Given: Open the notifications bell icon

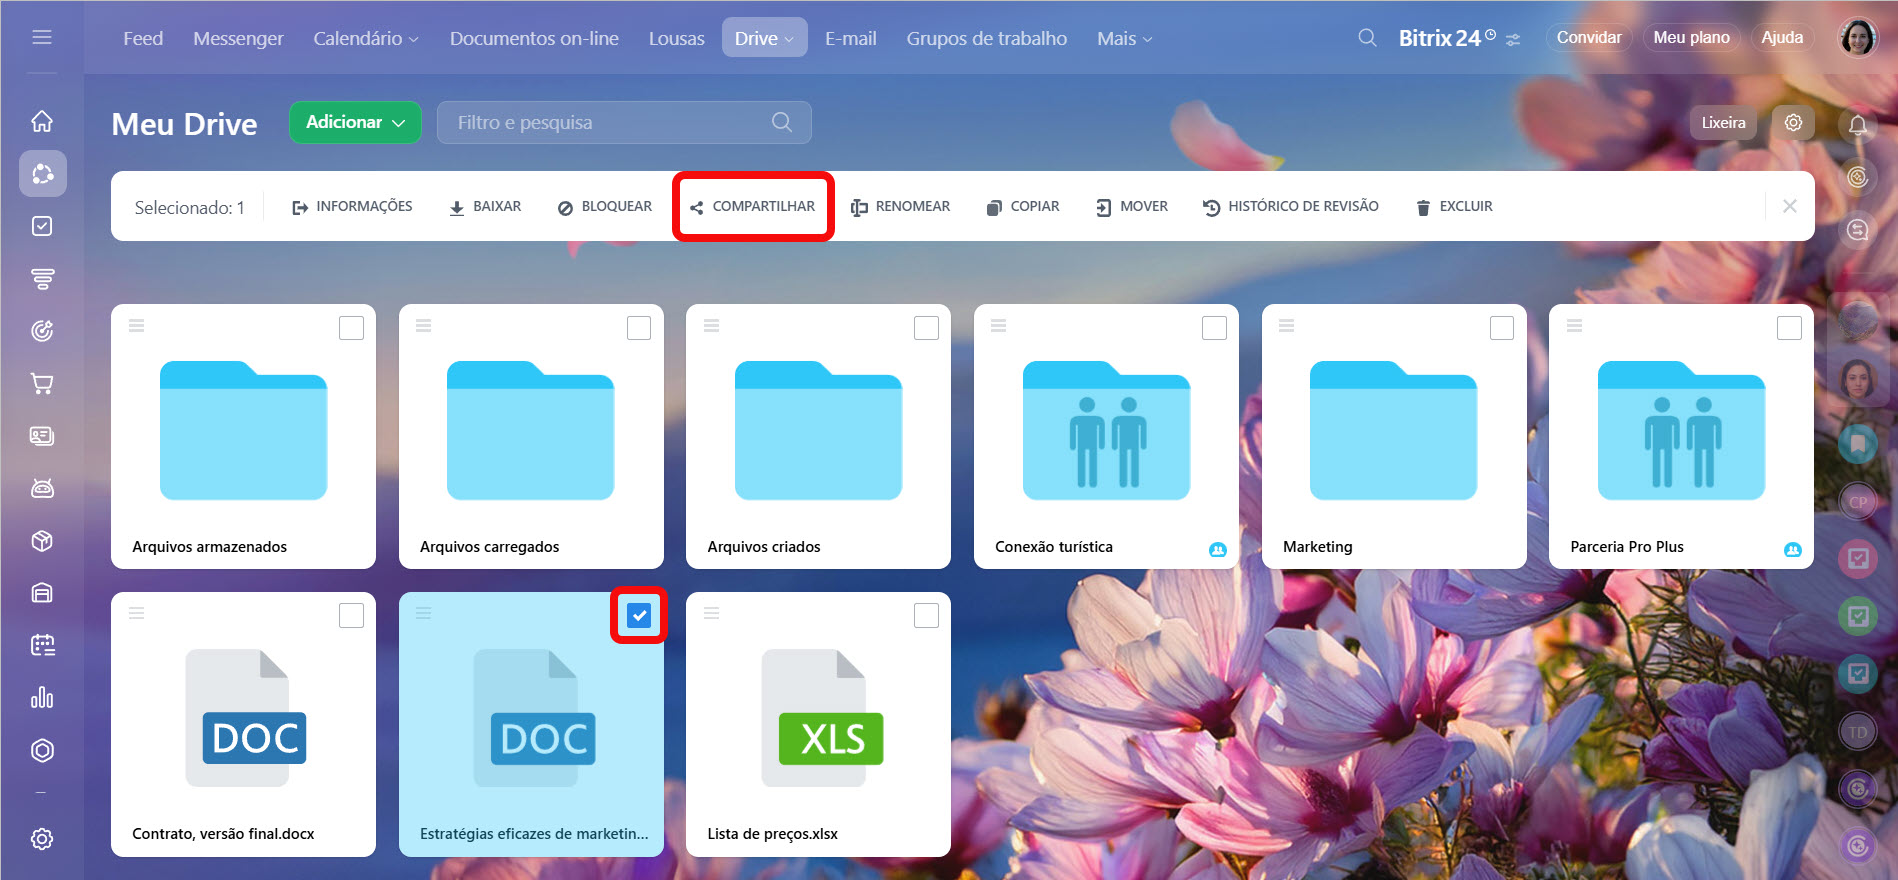Looking at the screenshot, I should pos(1858,125).
